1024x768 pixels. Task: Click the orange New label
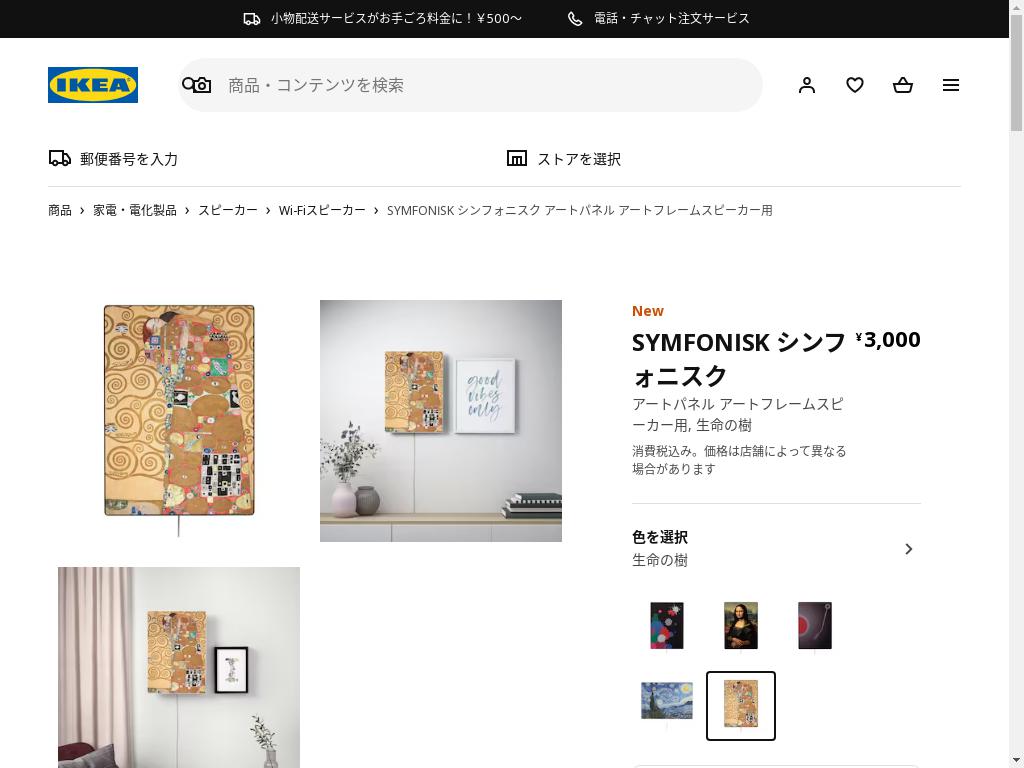(x=648, y=311)
